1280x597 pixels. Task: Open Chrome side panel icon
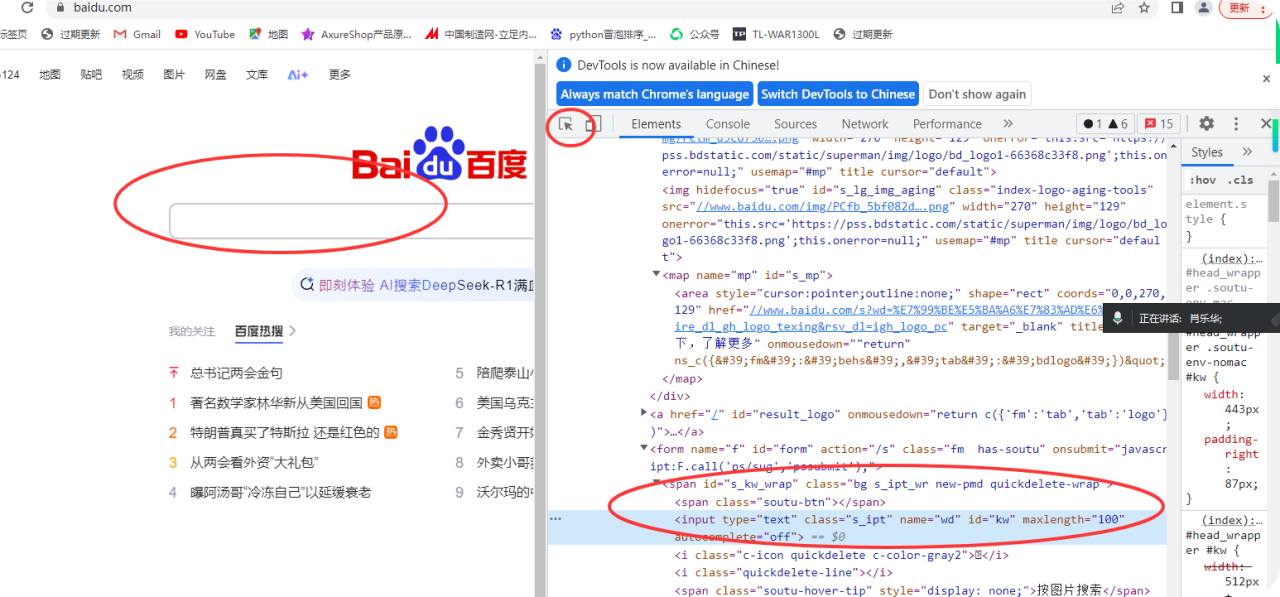1177,7
